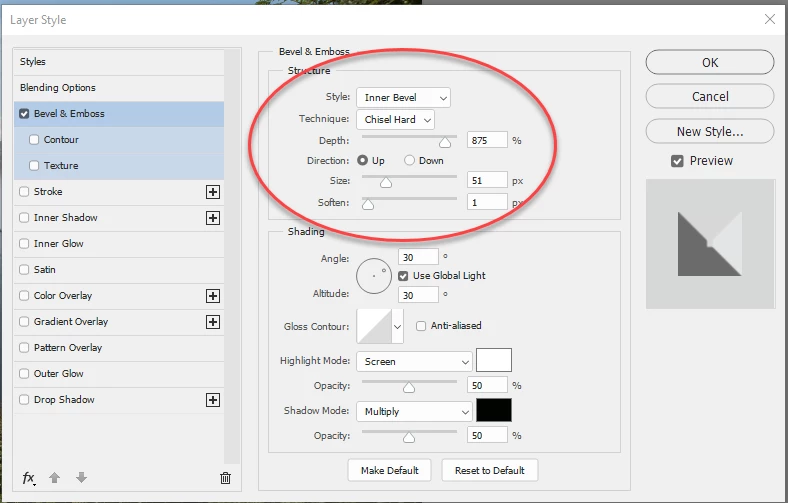
Task: Select the Inner Glow row label
Action: tap(59, 244)
